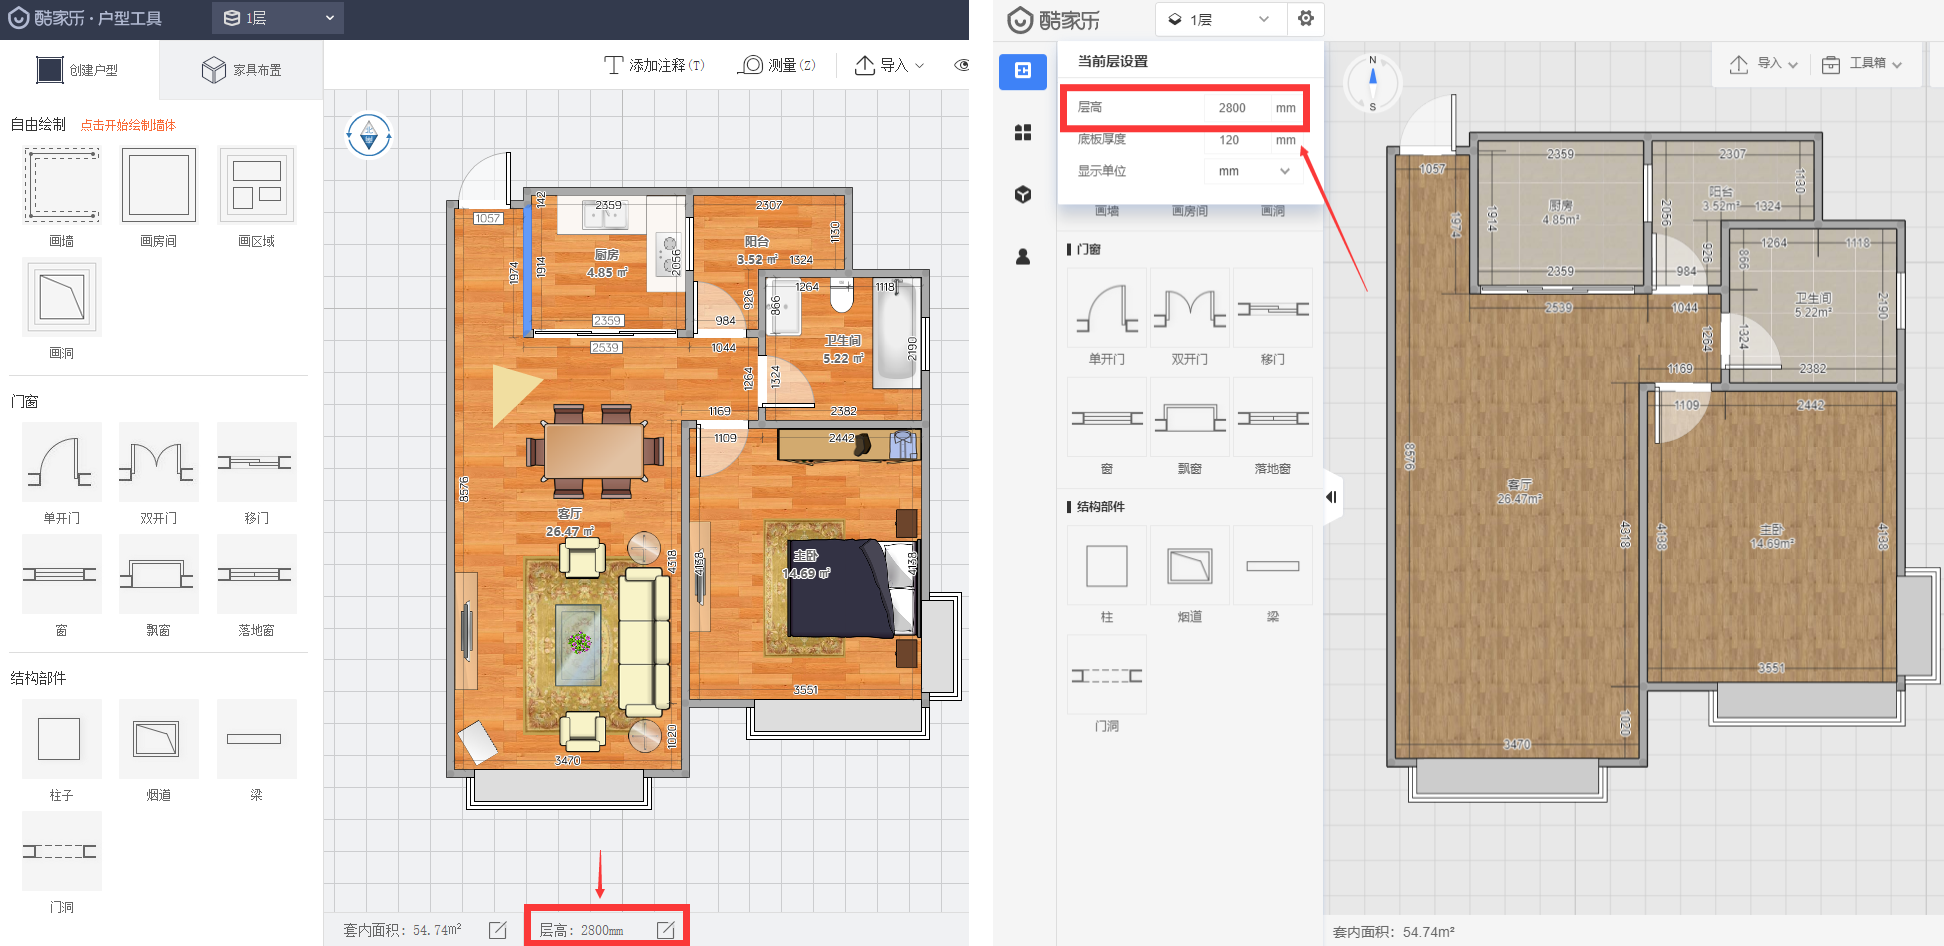Choose 落地窗 floor window in left window
The image size is (1944, 946).
pyautogui.click(x=257, y=574)
